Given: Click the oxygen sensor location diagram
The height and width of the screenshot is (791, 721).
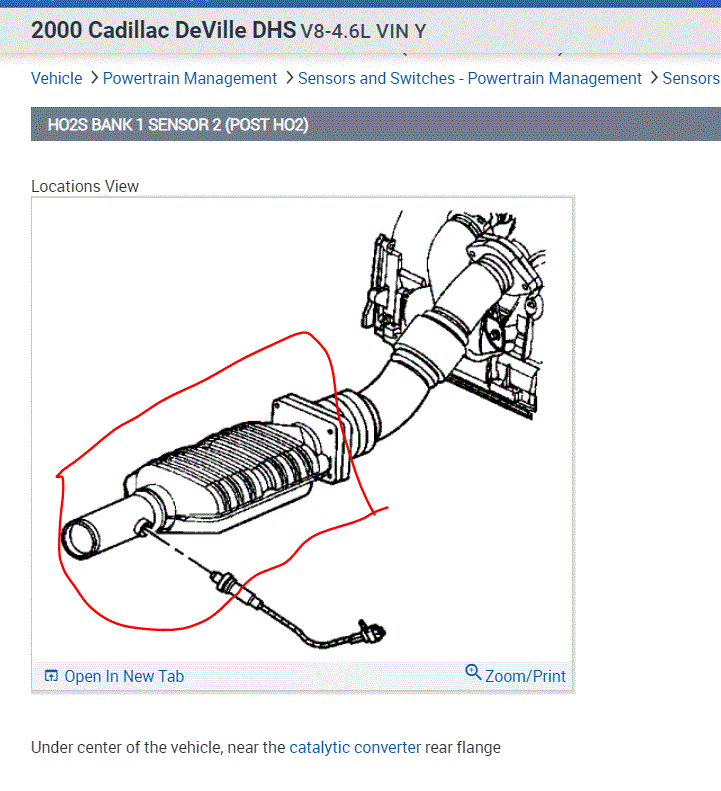Looking at the screenshot, I should coord(302,429).
